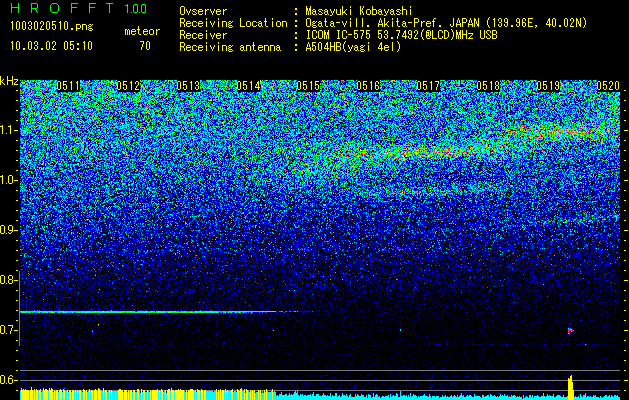This screenshot has height=400, width=629.
Task: Click the meteor count value 70
Action: point(145,46)
